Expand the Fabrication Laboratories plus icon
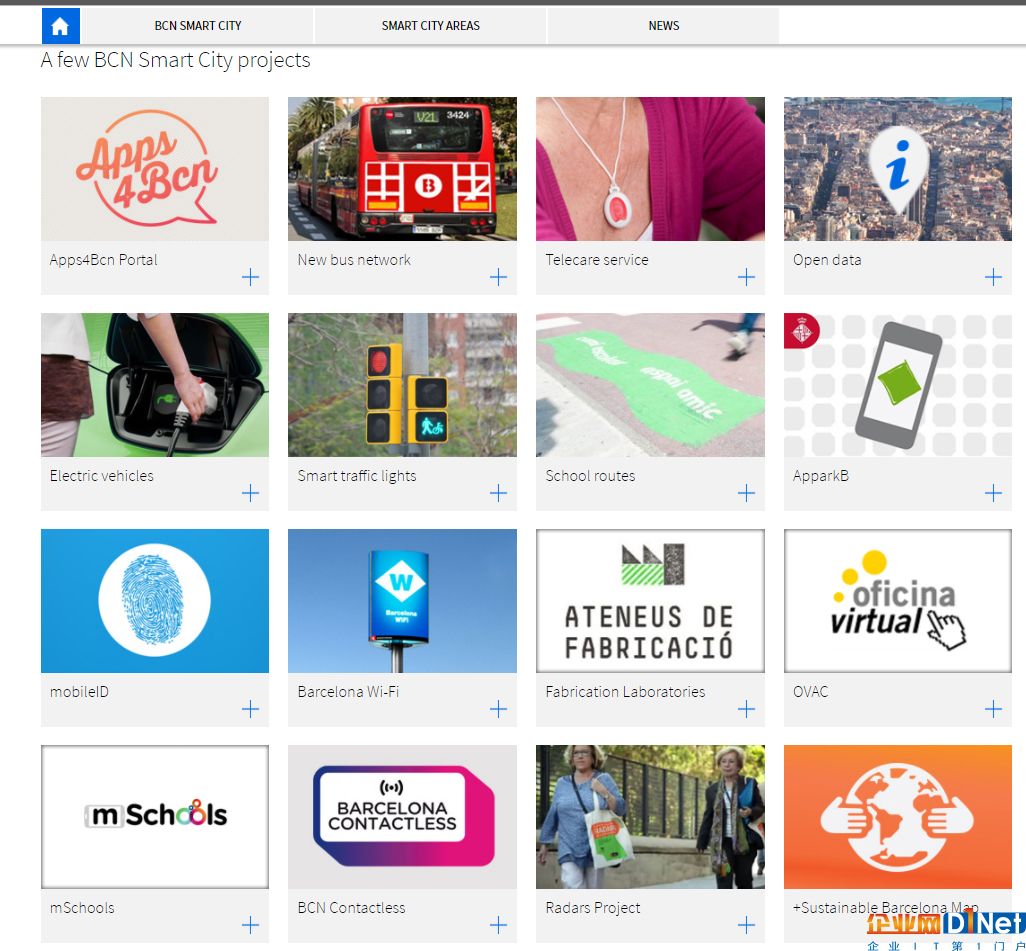 [747, 709]
